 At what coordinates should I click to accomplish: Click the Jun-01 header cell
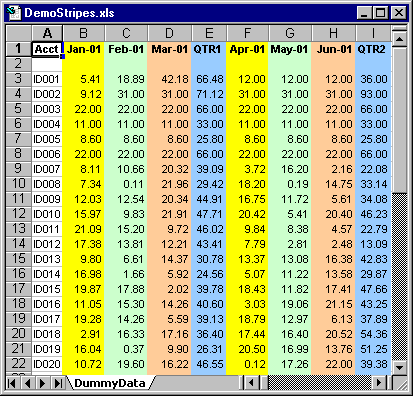pyautogui.click(x=333, y=49)
